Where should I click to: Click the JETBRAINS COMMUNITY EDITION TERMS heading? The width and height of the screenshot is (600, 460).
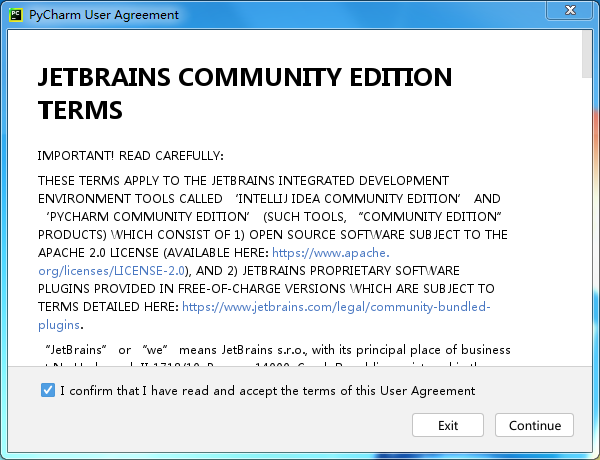click(x=245, y=93)
